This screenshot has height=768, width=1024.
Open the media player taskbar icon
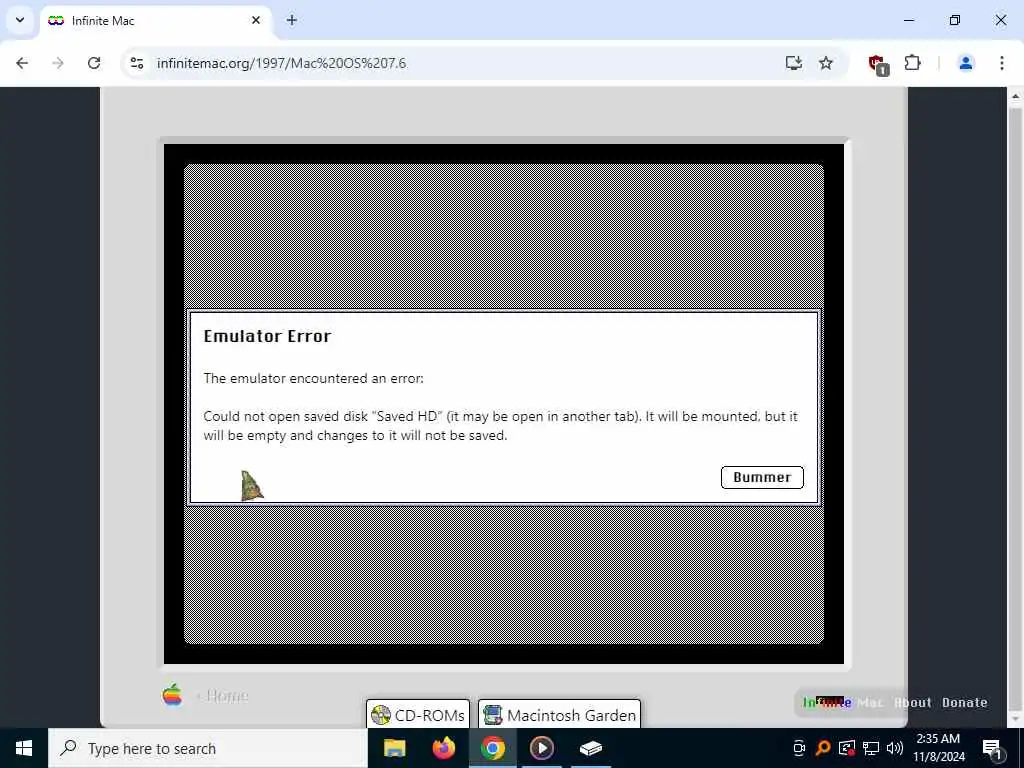pos(541,748)
